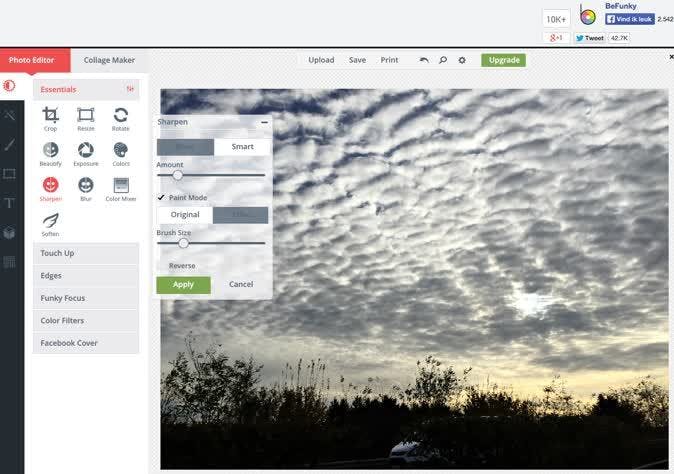Open the Text 'T' sidebar icon
674x474 pixels.
tap(9, 203)
